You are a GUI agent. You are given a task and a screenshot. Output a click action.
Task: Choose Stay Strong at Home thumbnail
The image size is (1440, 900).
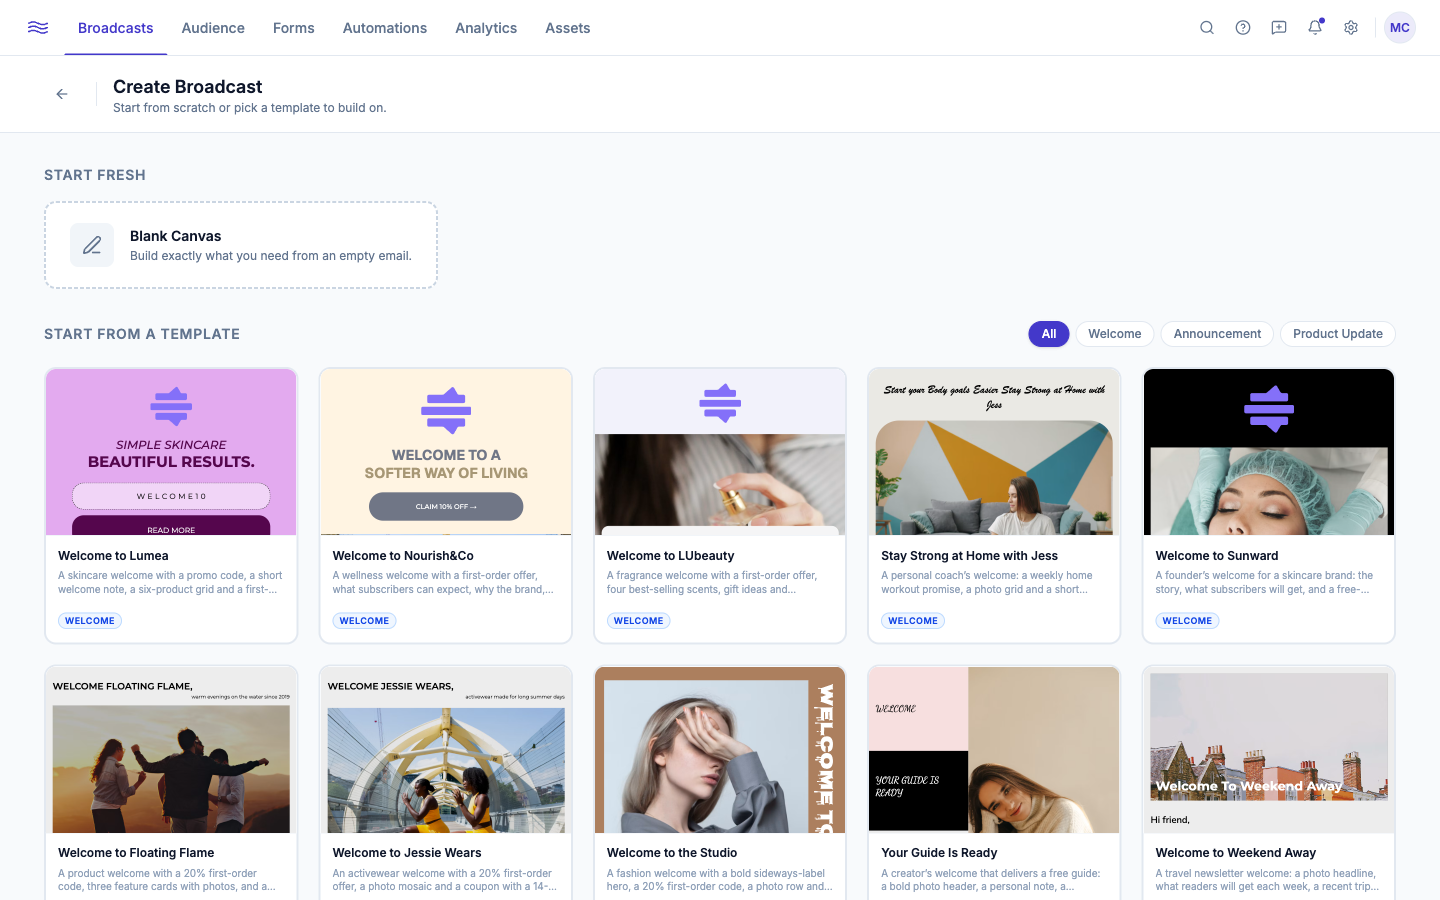point(994,452)
